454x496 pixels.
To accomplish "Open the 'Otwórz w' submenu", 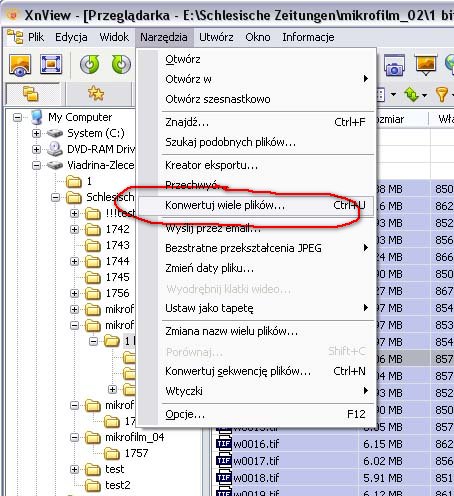I will point(256,79).
